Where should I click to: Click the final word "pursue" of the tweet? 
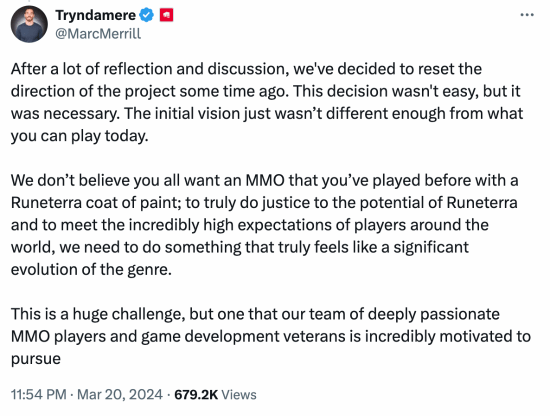tap(36, 359)
